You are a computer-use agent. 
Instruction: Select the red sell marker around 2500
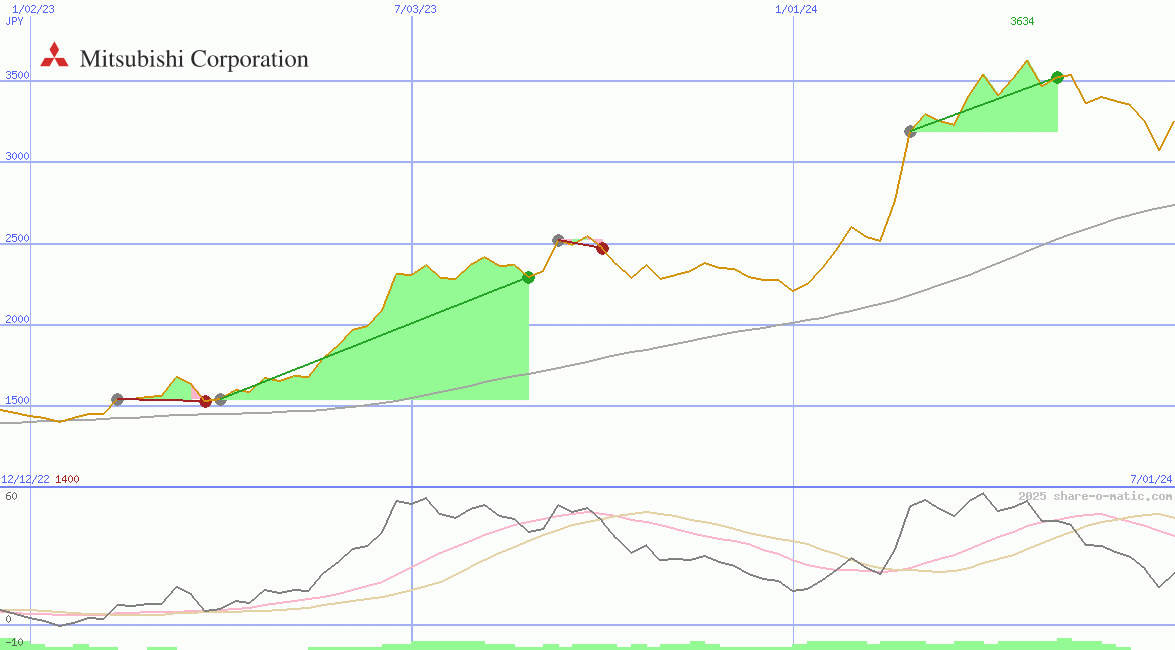pyautogui.click(x=601, y=247)
